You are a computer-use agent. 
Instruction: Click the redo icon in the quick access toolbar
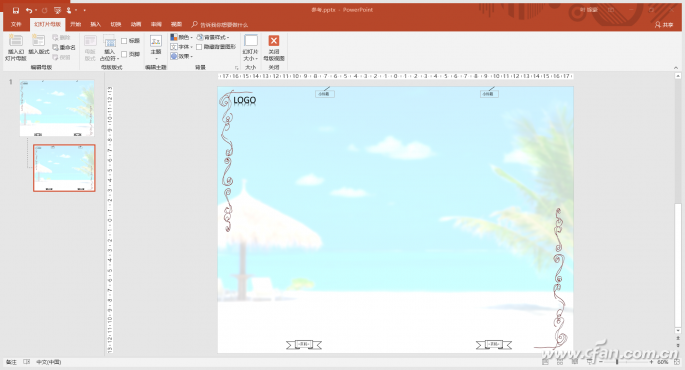click(x=44, y=10)
